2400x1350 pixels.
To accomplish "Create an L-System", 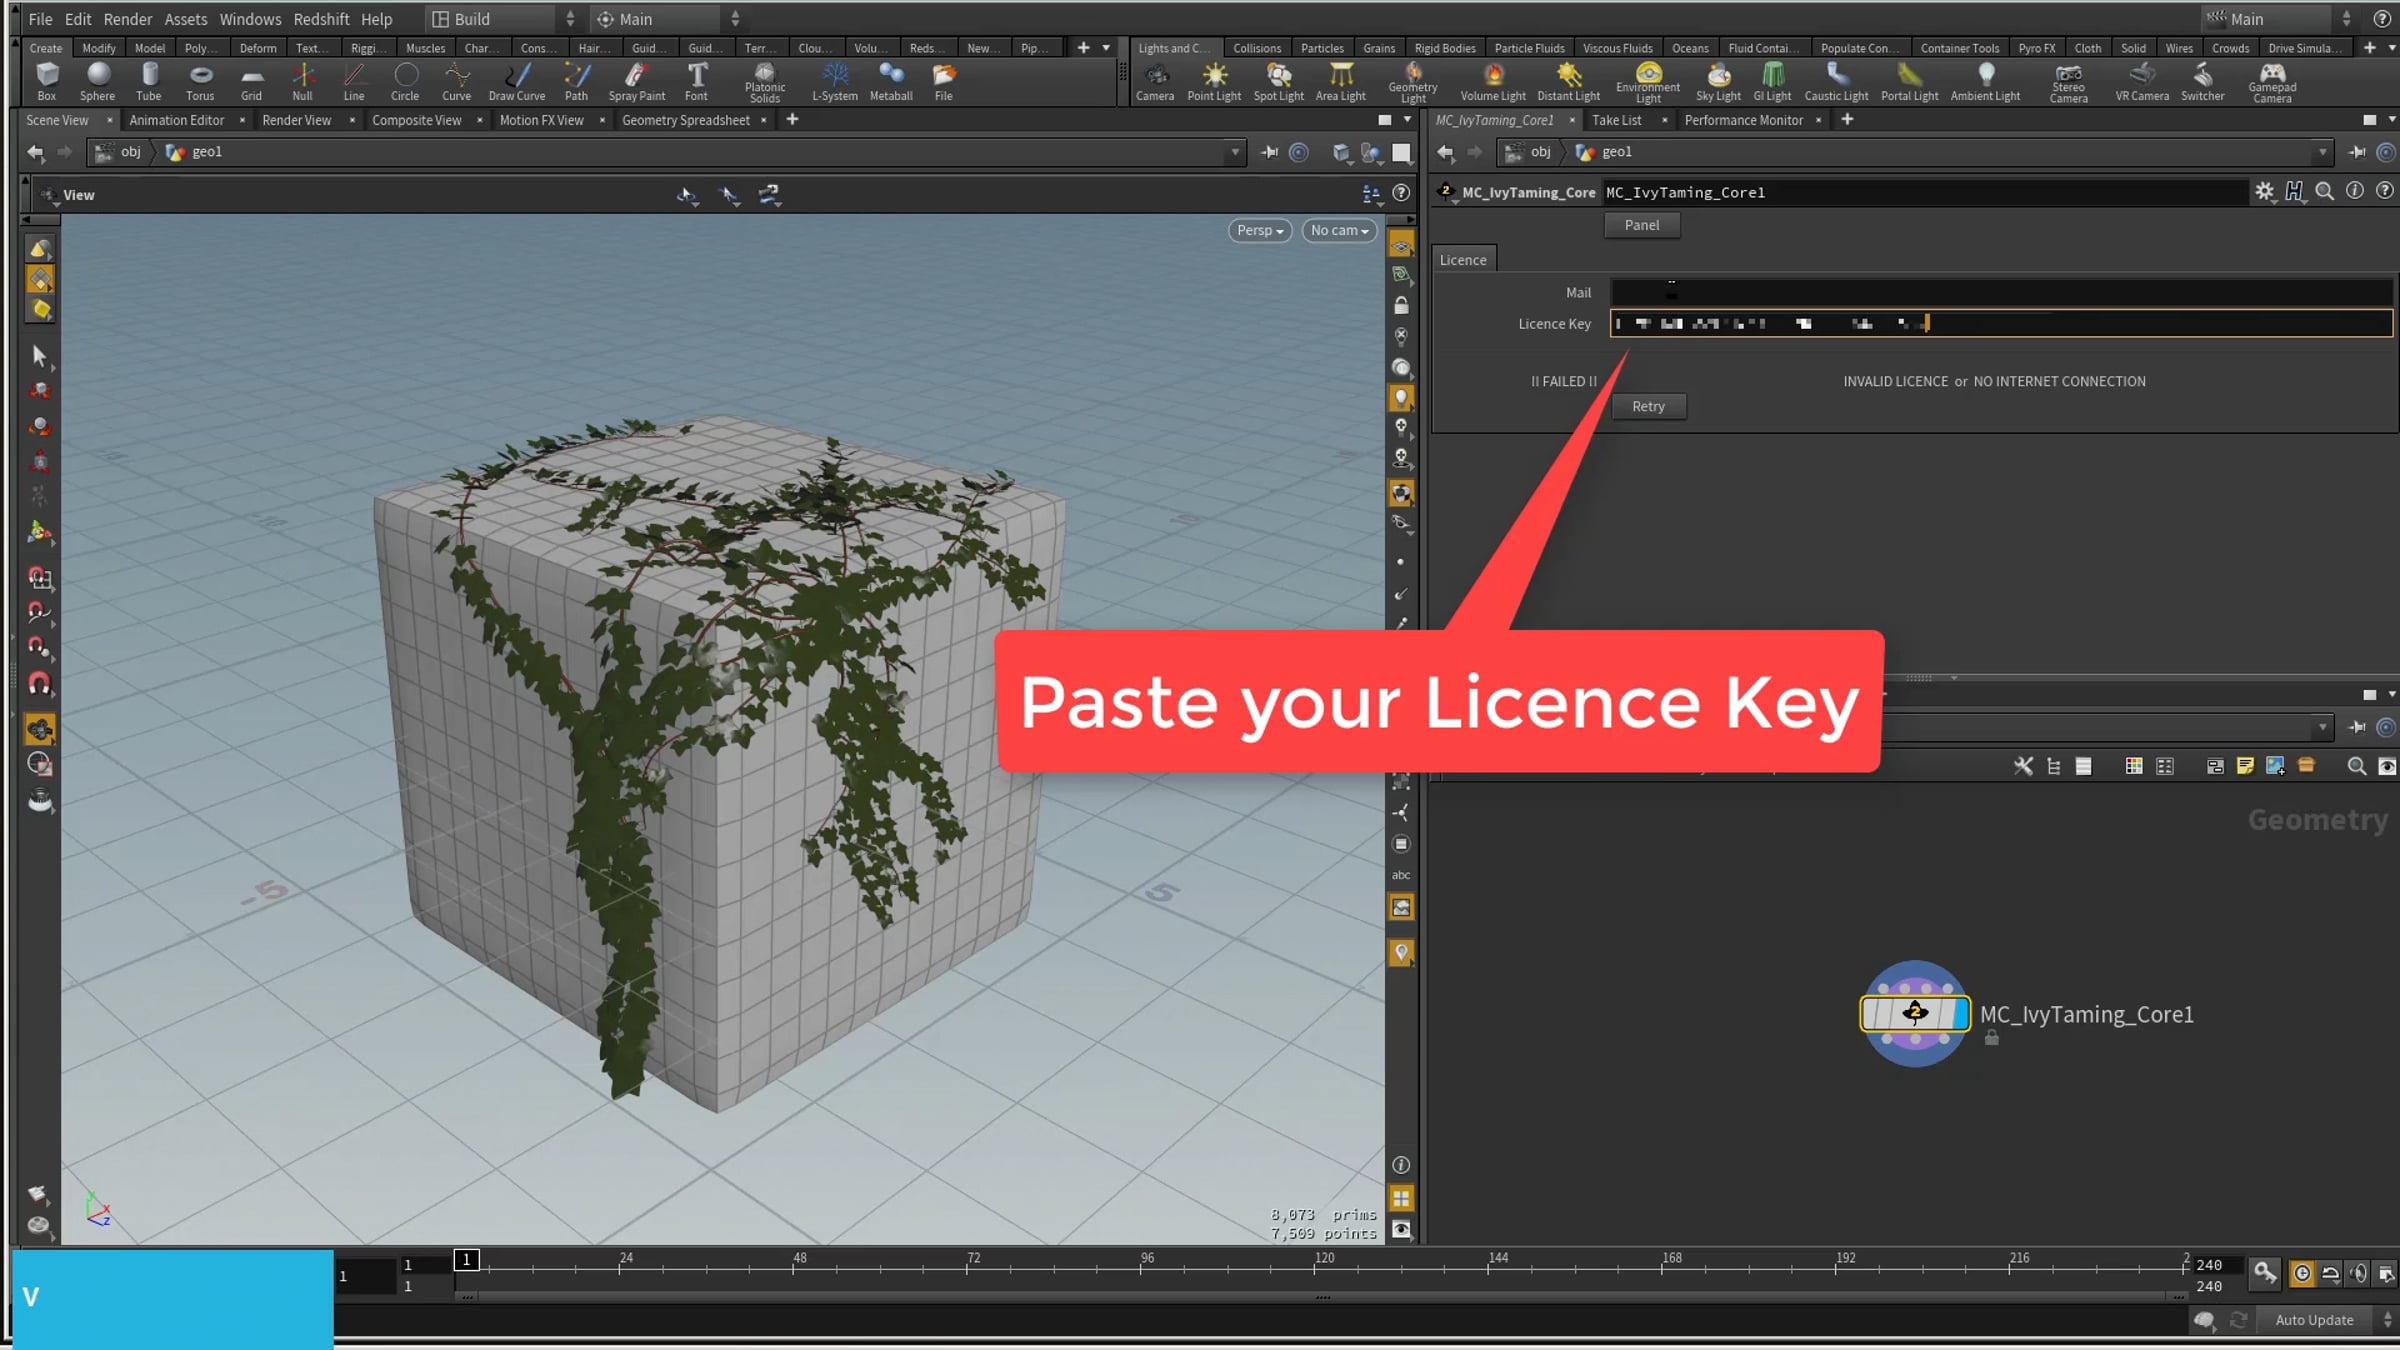I will pos(835,81).
